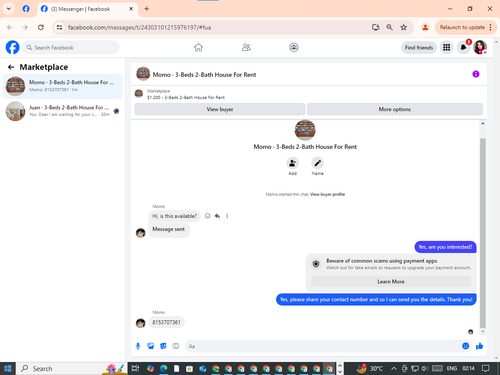
Task: Click the View buyer button
Action: pos(220,109)
